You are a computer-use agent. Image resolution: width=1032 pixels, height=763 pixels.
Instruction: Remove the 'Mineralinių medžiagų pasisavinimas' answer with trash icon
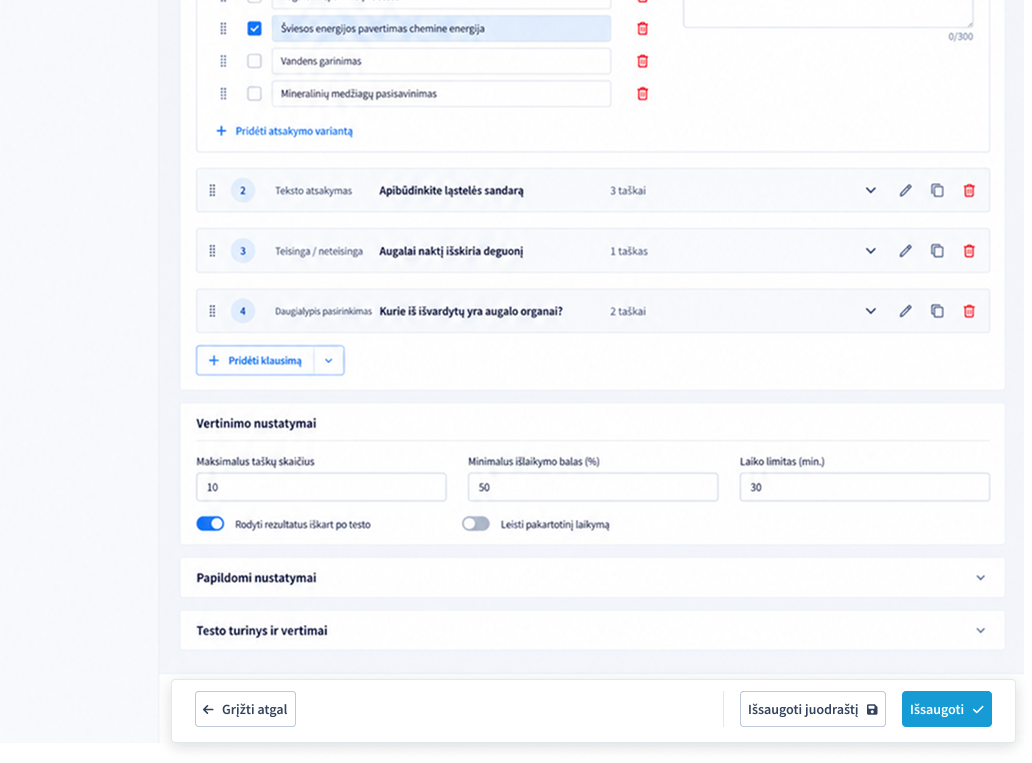(x=642, y=93)
